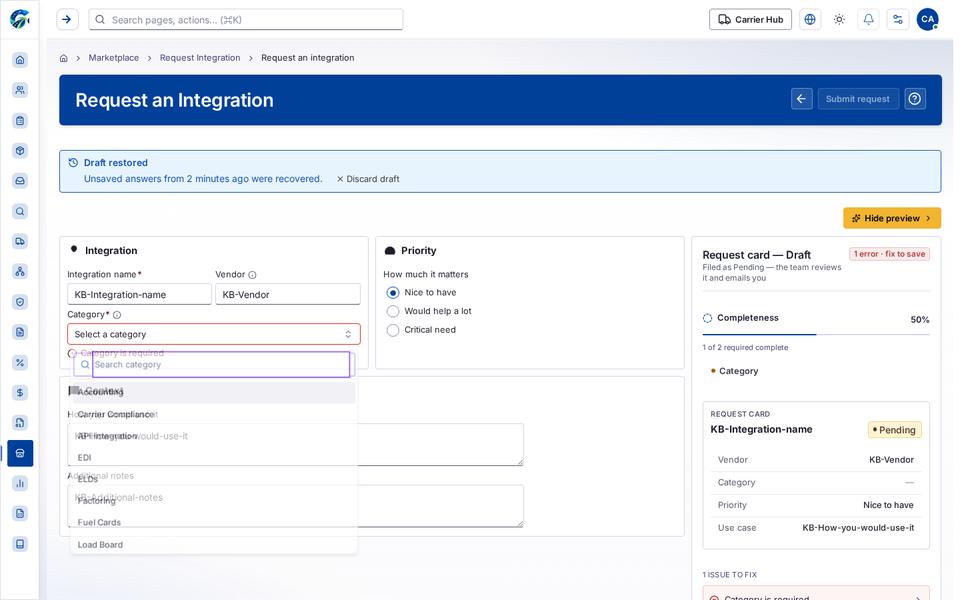Open the notifications bell
The width and height of the screenshot is (960, 600).
tap(868, 20)
